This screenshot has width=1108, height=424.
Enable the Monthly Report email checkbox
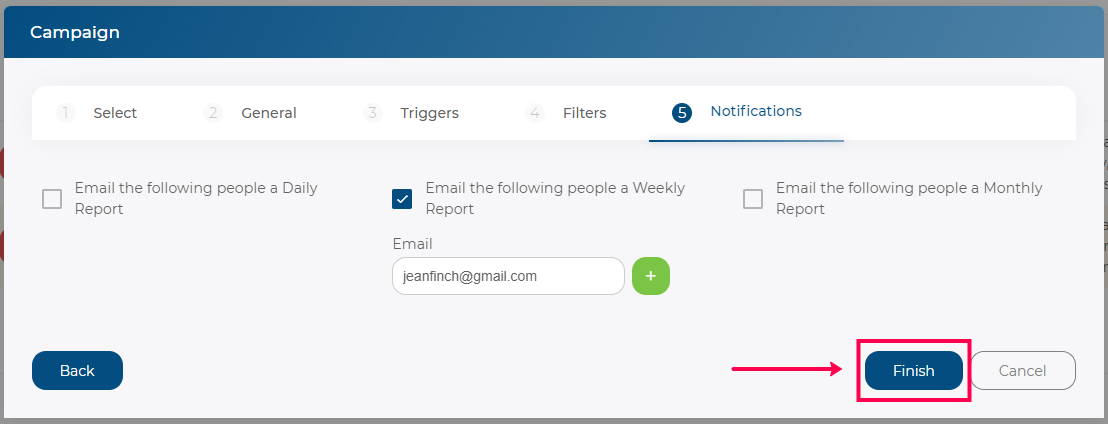[753, 199]
